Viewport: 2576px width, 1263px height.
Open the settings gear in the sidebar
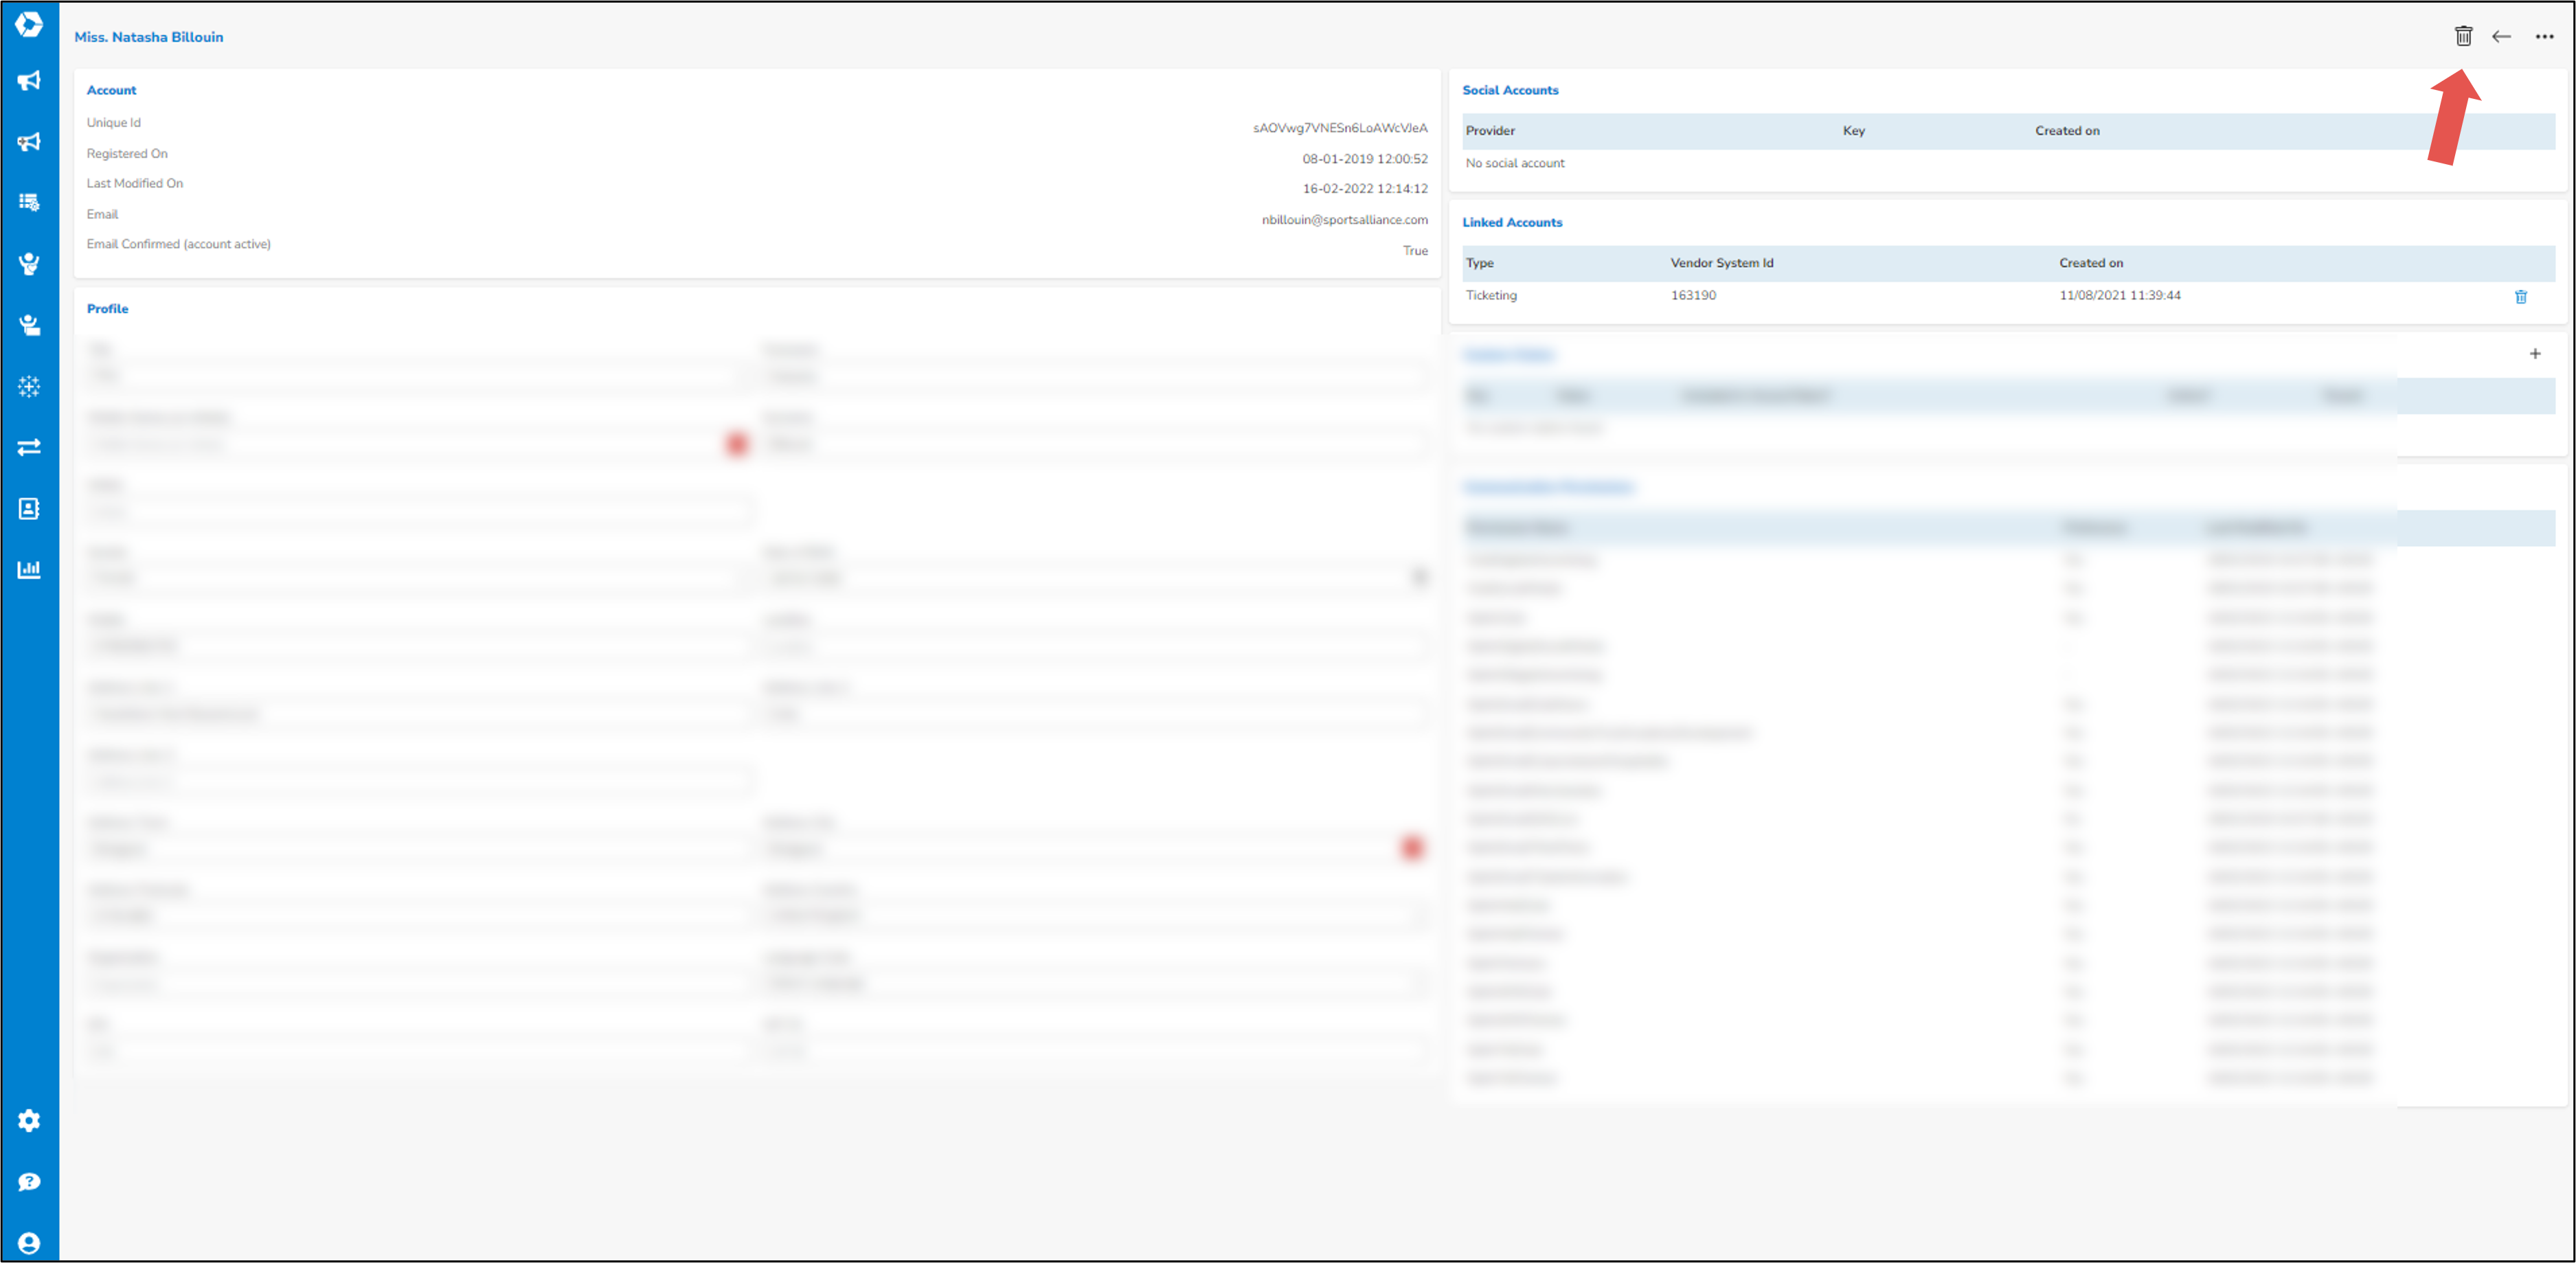coord(29,1121)
